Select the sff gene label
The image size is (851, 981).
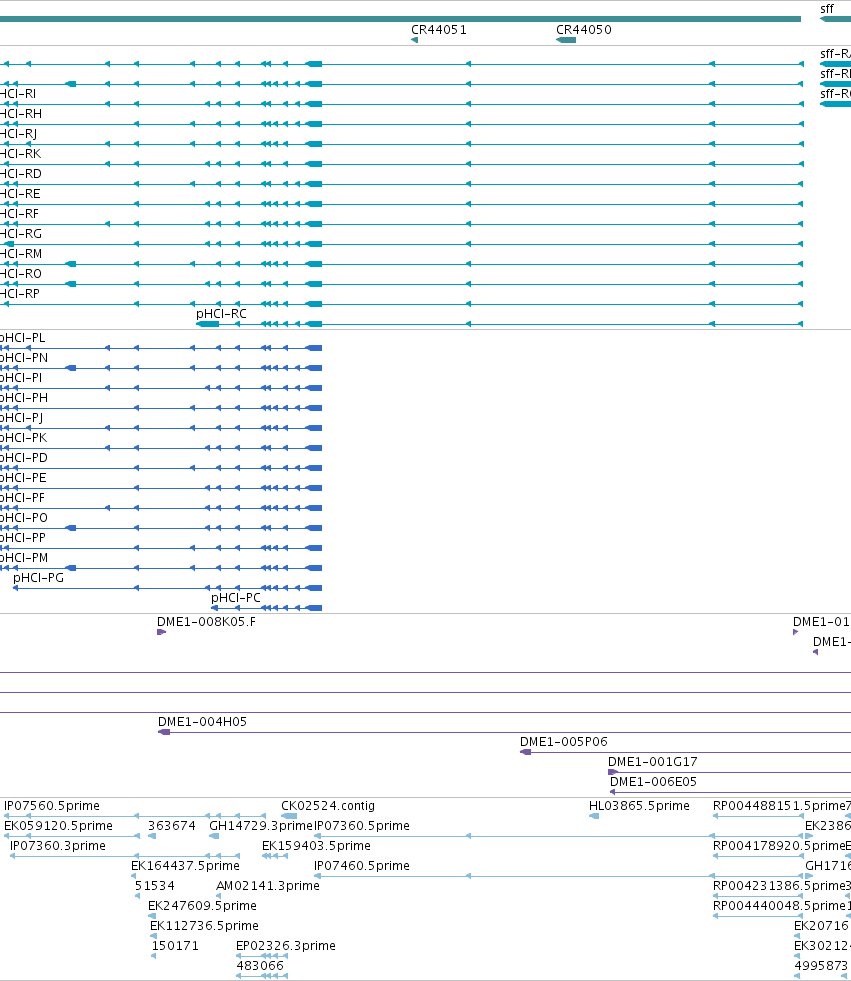pyautogui.click(x=827, y=9)
